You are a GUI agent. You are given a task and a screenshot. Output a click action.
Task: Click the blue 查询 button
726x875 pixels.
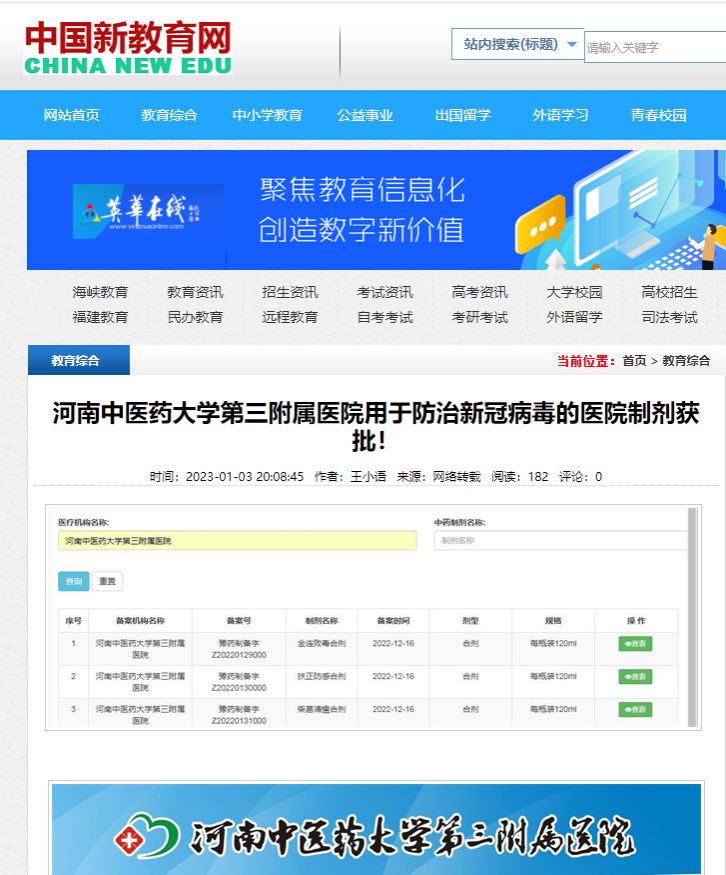73,581
